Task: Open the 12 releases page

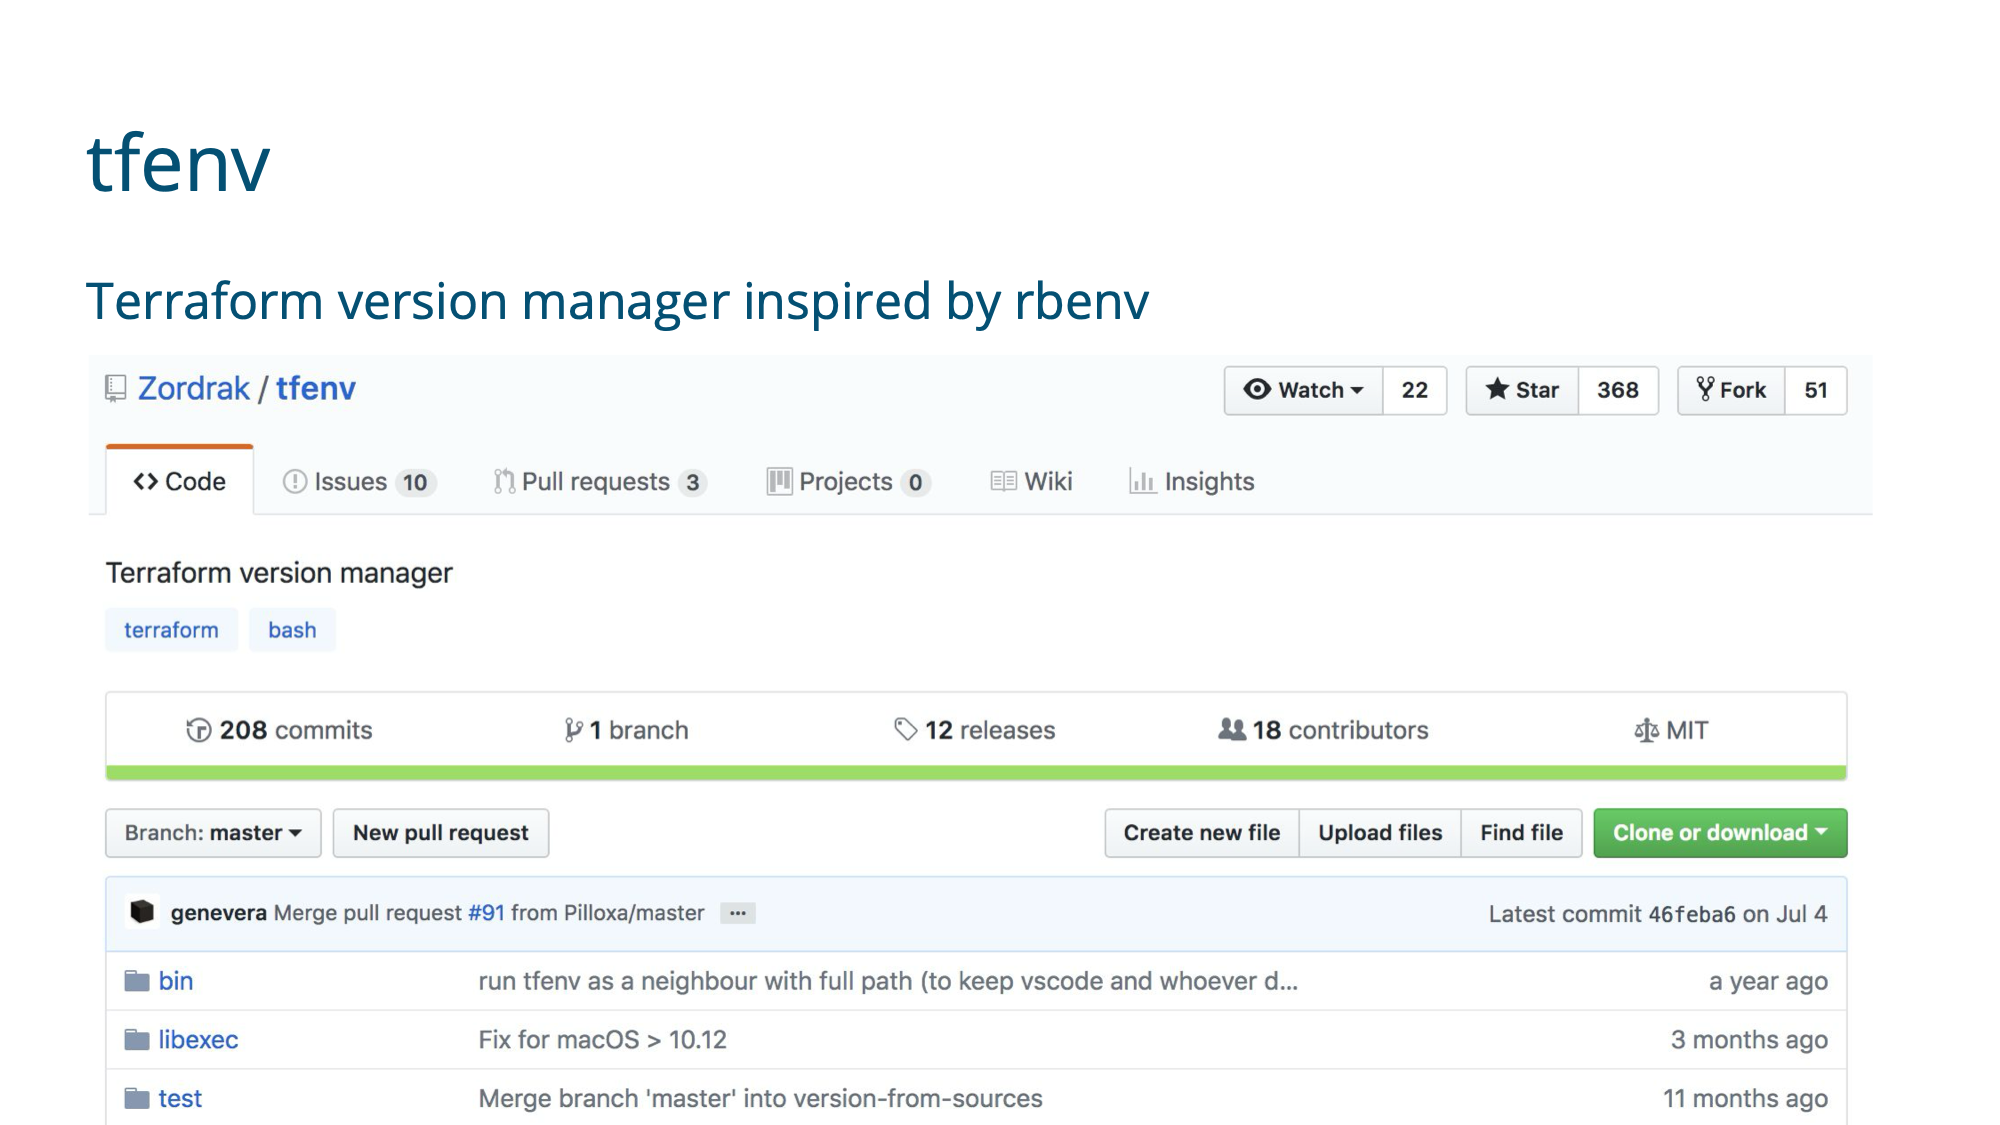Action: pyautogui.click(x=974, y=730)
